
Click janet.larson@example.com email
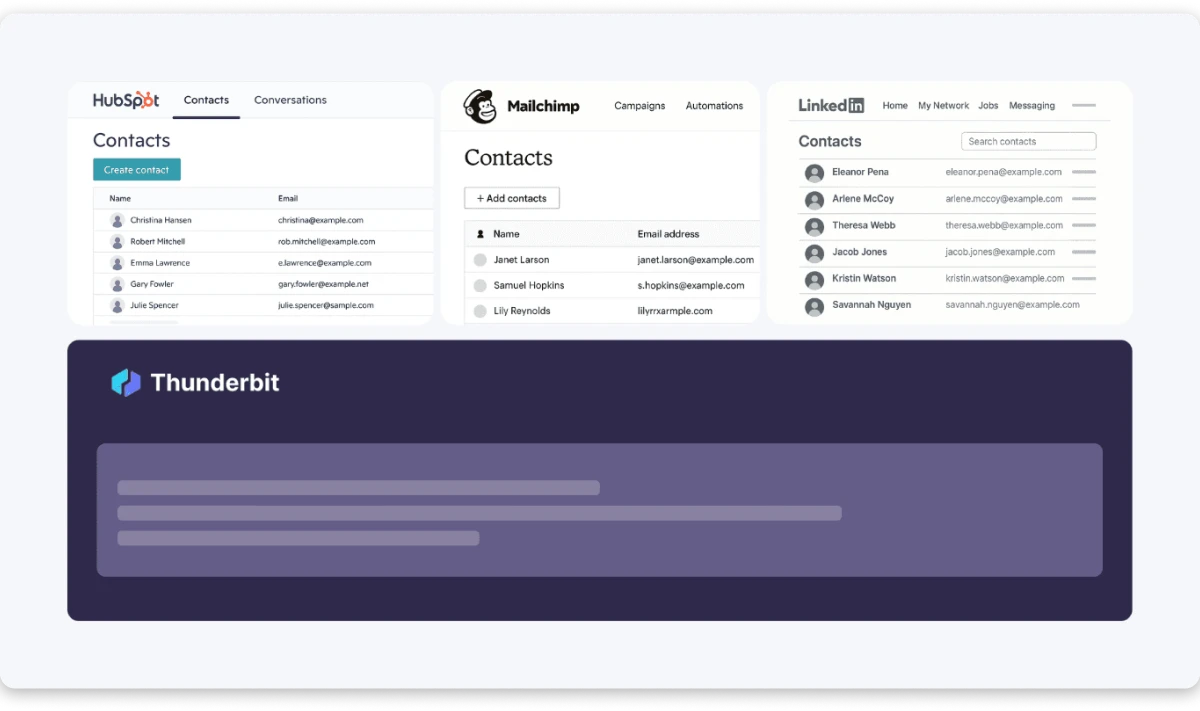[696, 260]
